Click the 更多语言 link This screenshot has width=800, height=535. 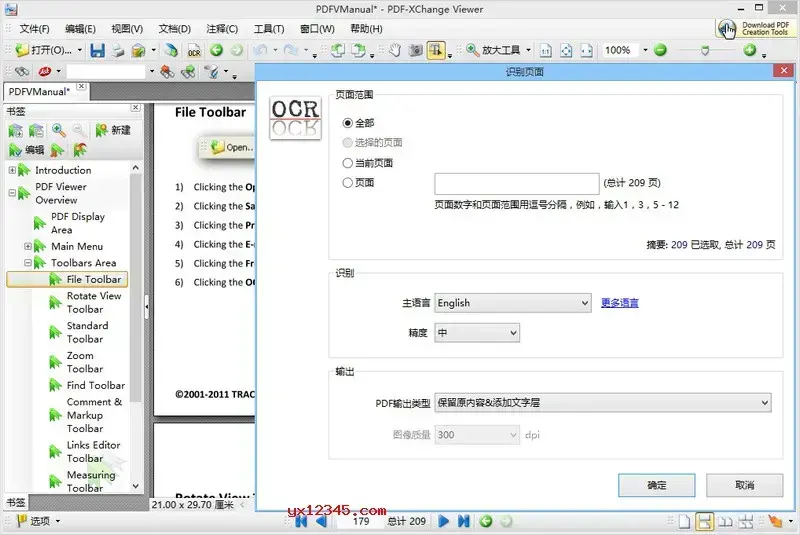point(619,303)
